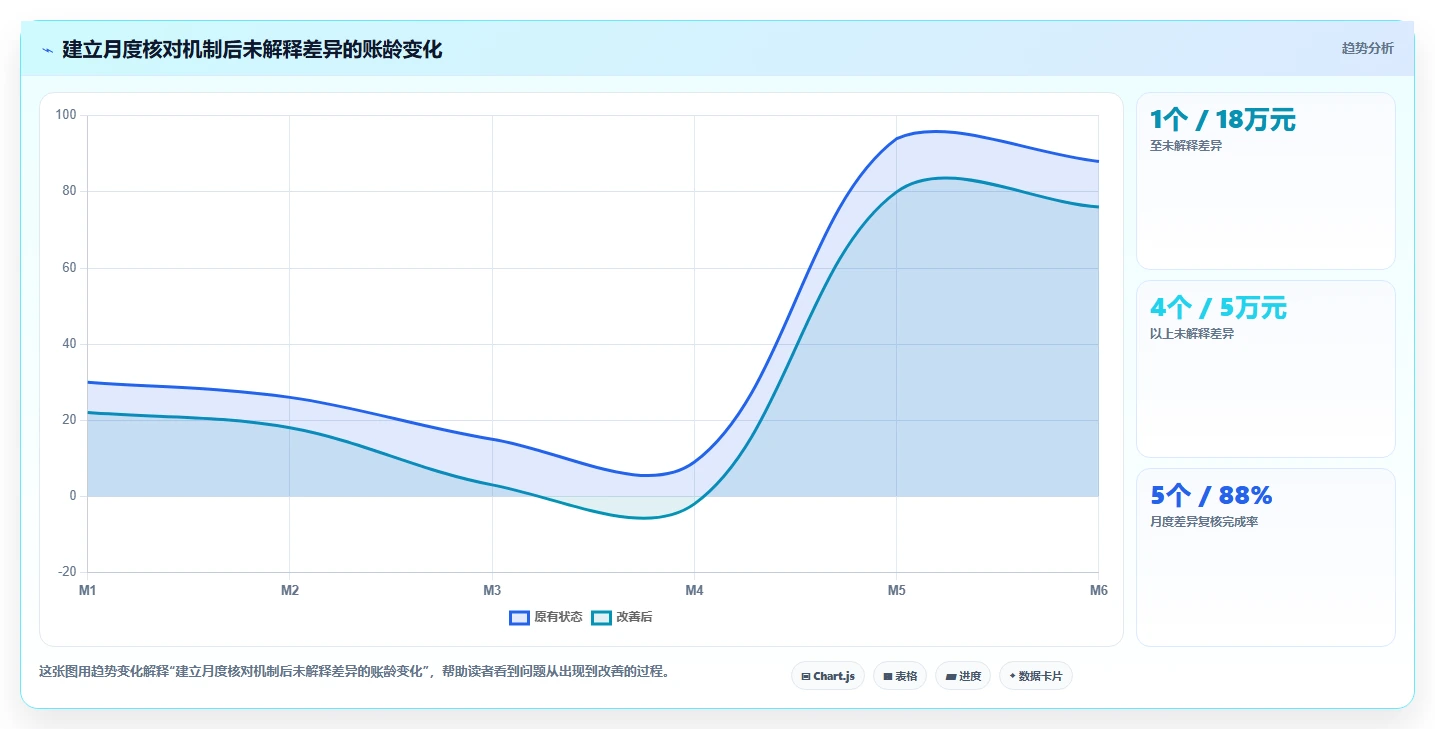The image size is (1435, 729).
Task: Click the M4 x-axis label
Action: point(694,591)
